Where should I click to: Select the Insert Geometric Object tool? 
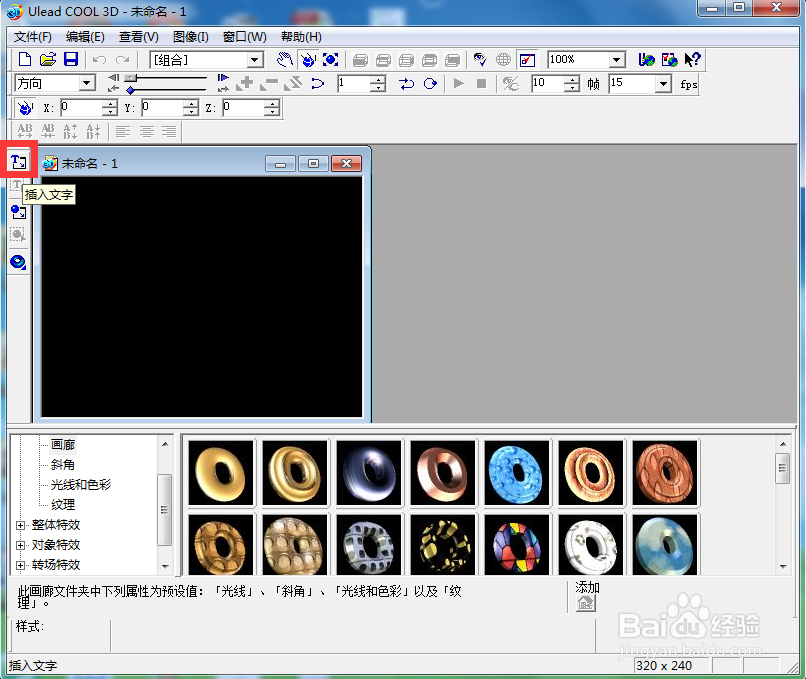click(x=18, y=262)
